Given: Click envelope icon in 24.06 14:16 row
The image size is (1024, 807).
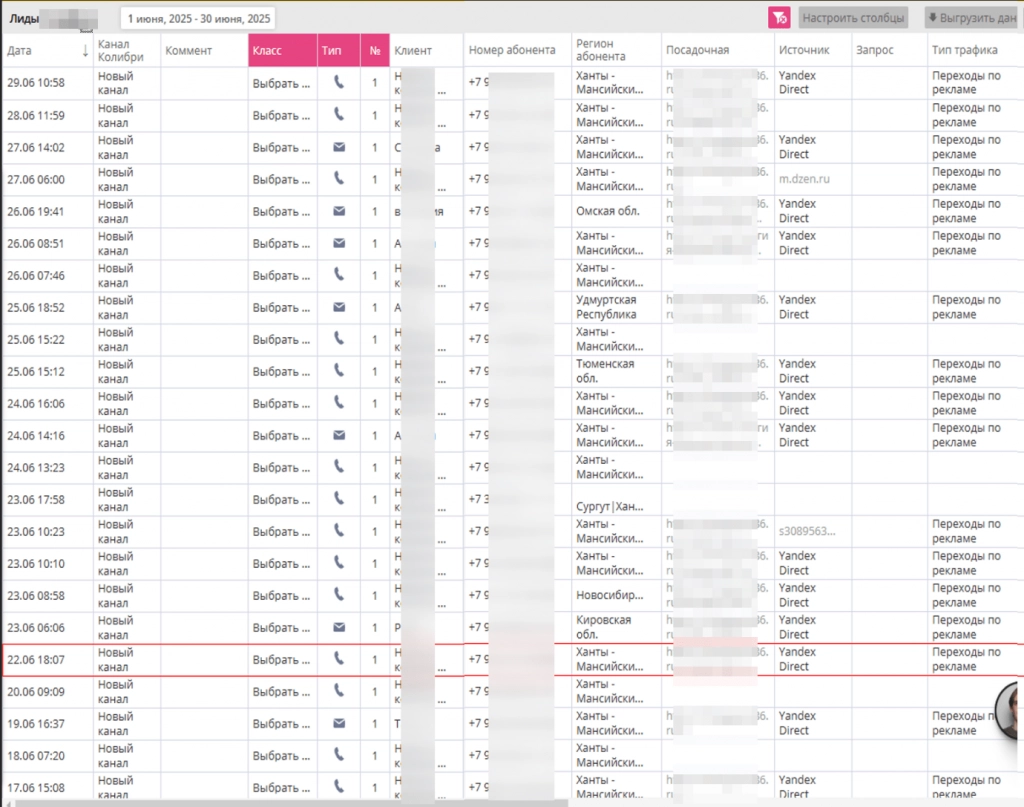Looking at the screenshot, I should click(x=339, y=435).
